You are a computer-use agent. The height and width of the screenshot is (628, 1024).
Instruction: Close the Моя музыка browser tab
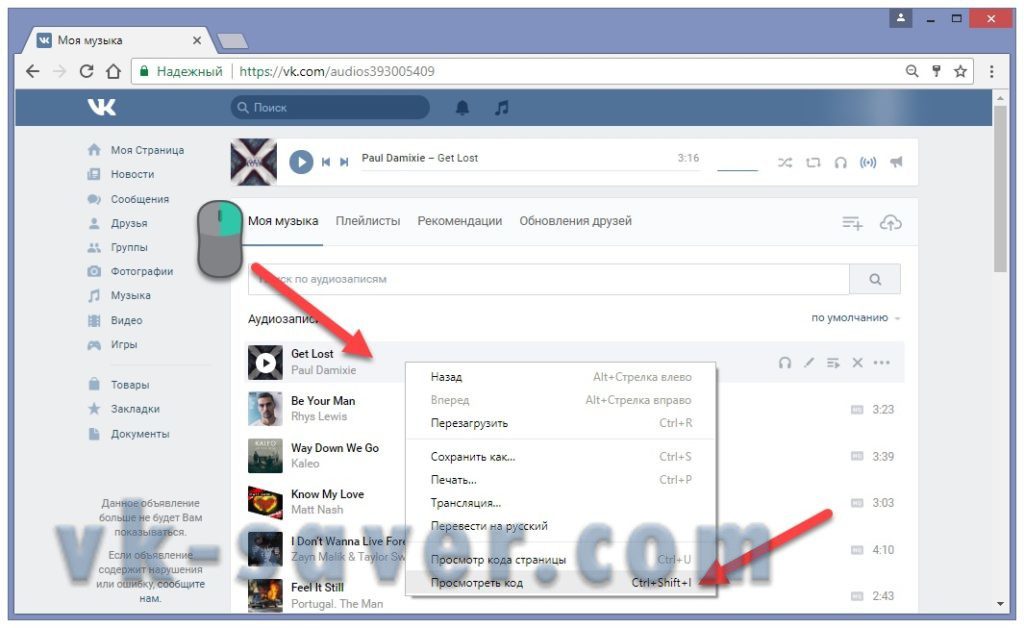point(197,40)
